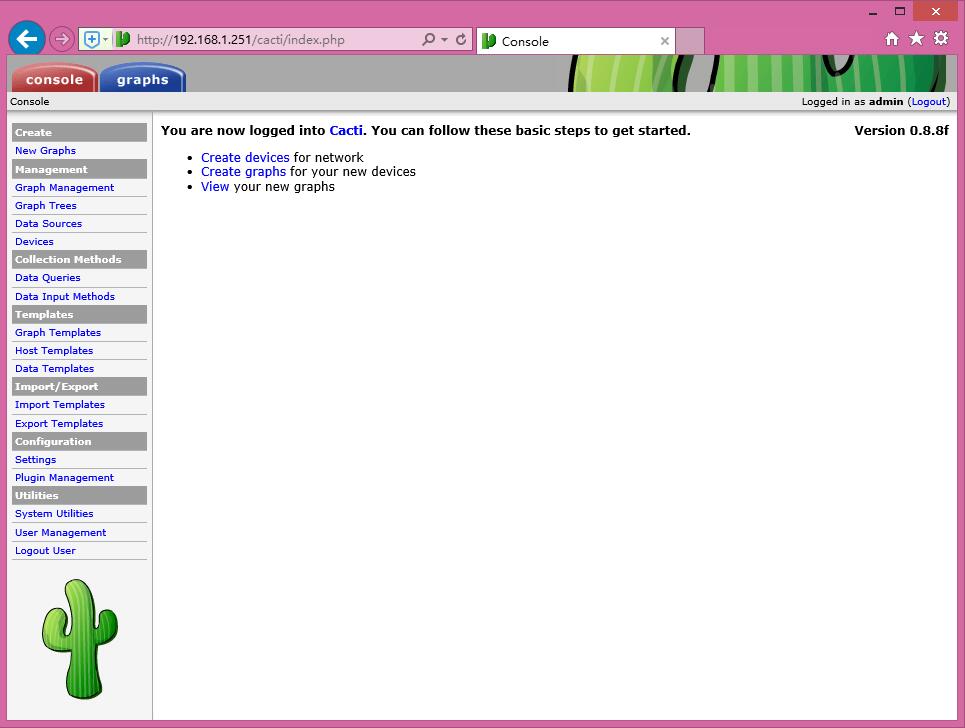Open Settings under Configuration

click(x=36, y=460)
